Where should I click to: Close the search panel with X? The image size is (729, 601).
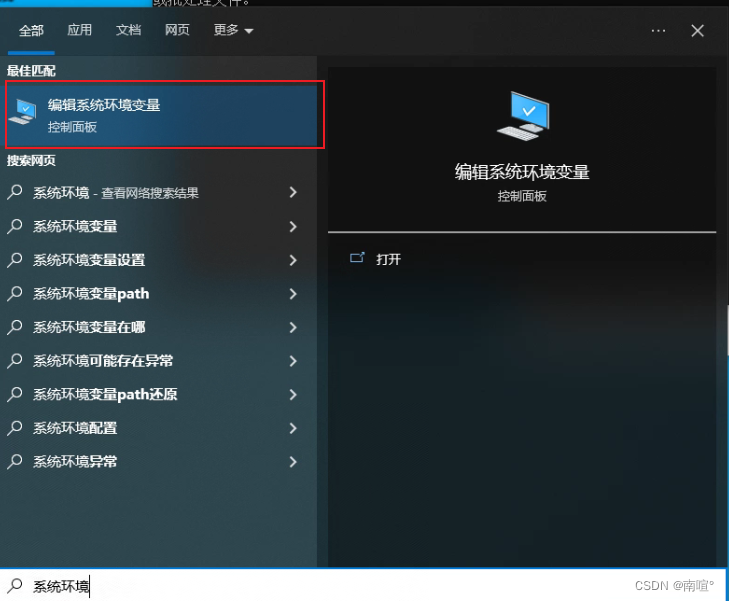(697, 31)
